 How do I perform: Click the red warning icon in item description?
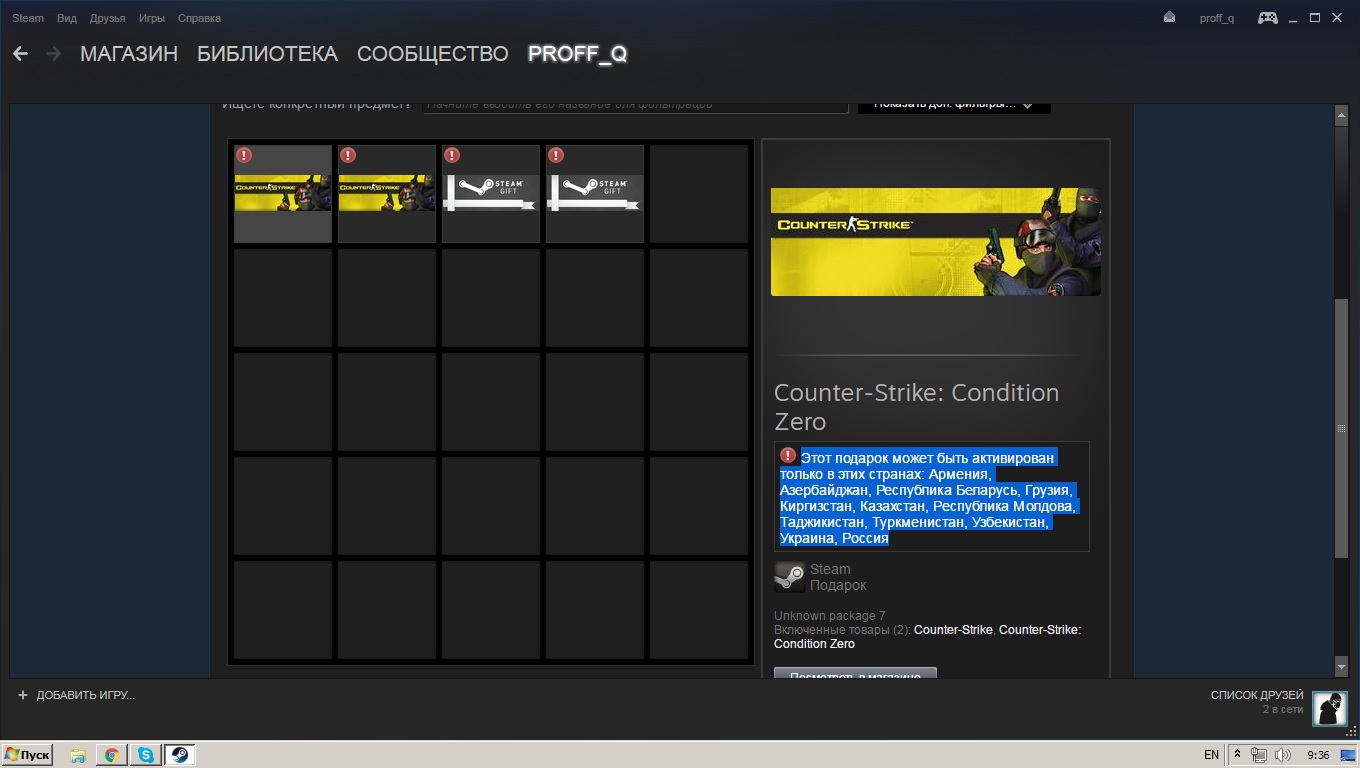click(788, 456)
